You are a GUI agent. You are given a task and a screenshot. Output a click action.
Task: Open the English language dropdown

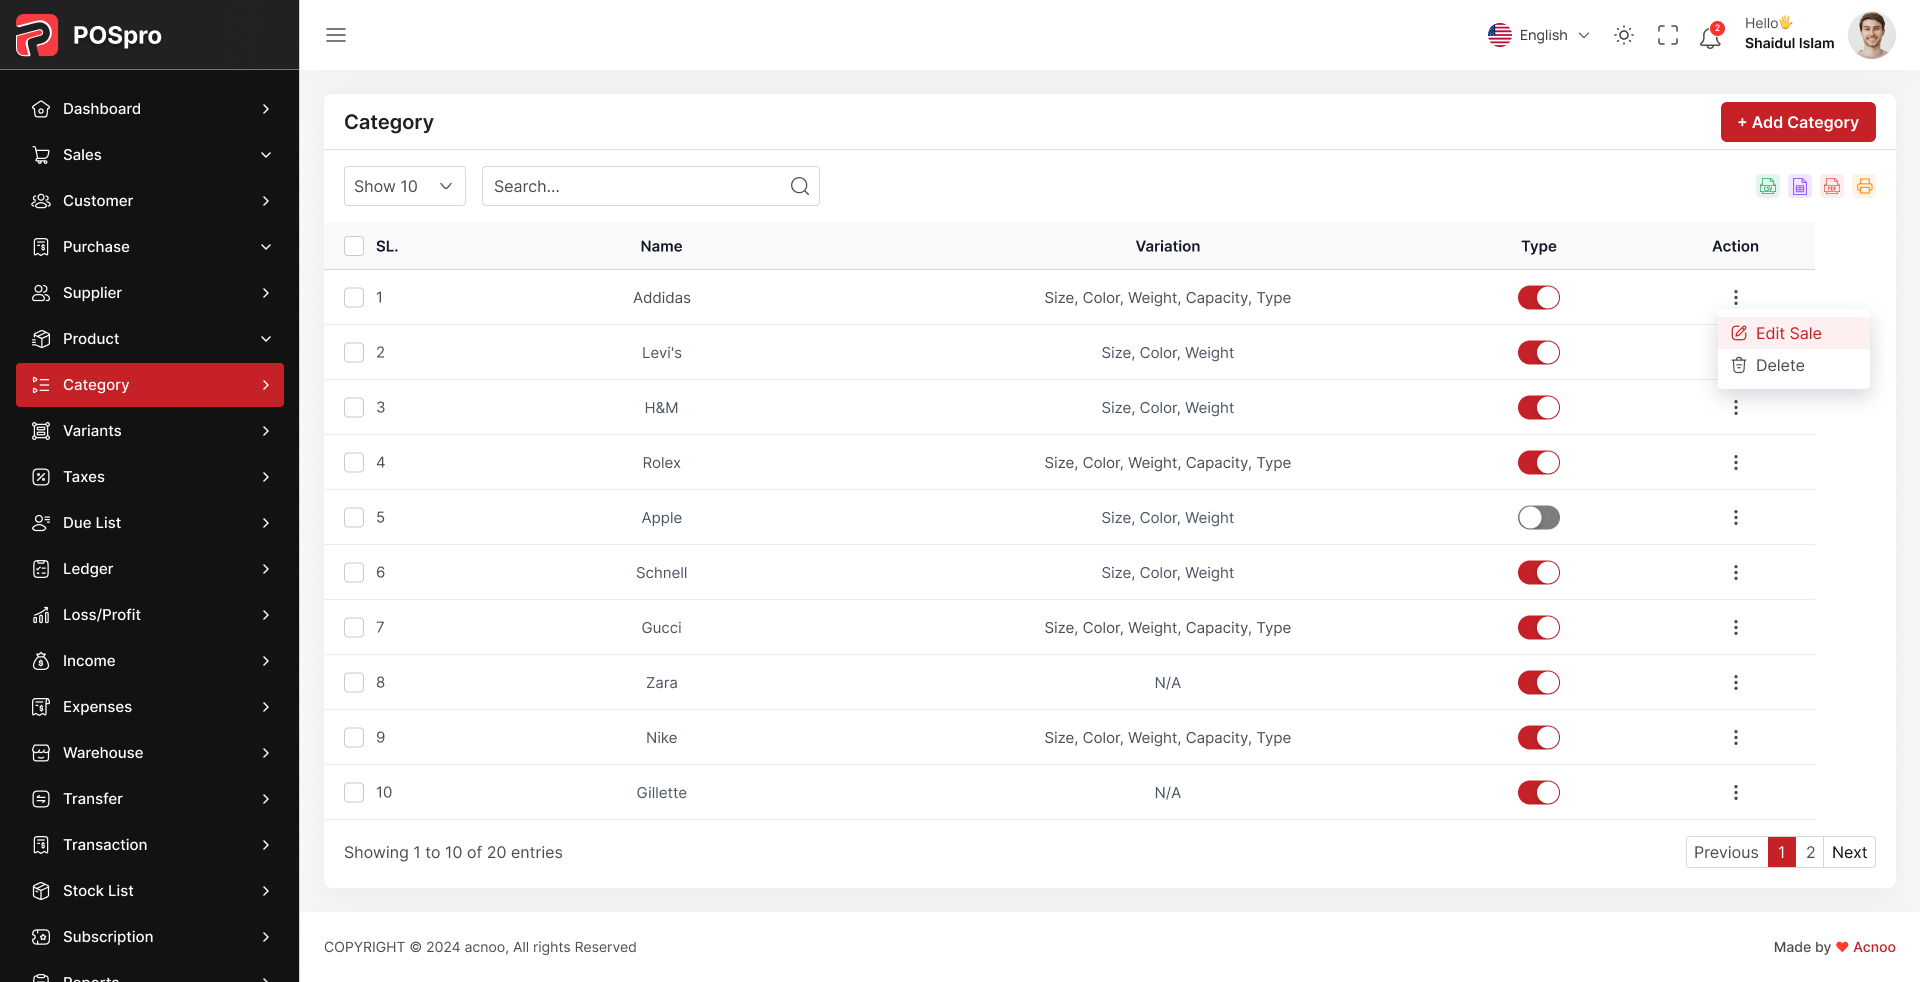1538,35
